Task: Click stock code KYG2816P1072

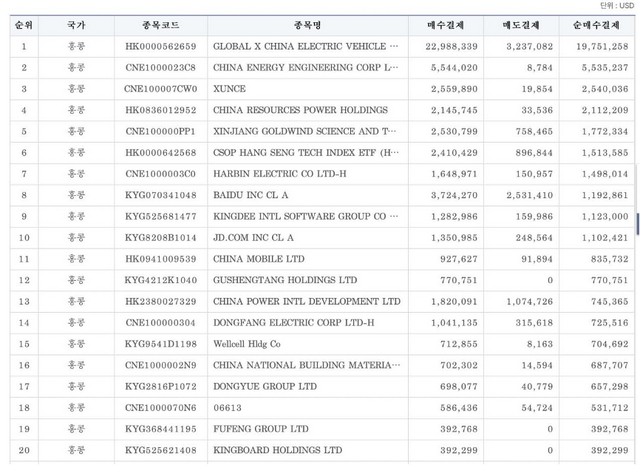Action: tap(161, 386)
